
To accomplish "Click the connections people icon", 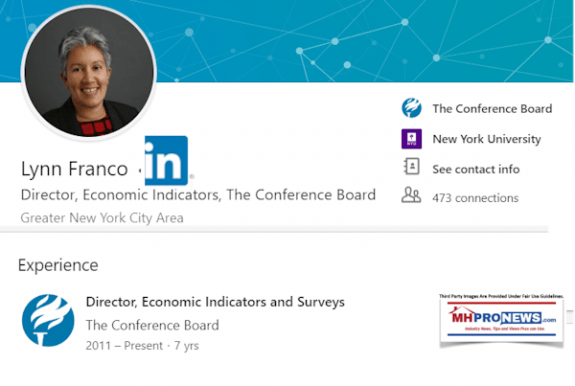I will tap(411, 195).
